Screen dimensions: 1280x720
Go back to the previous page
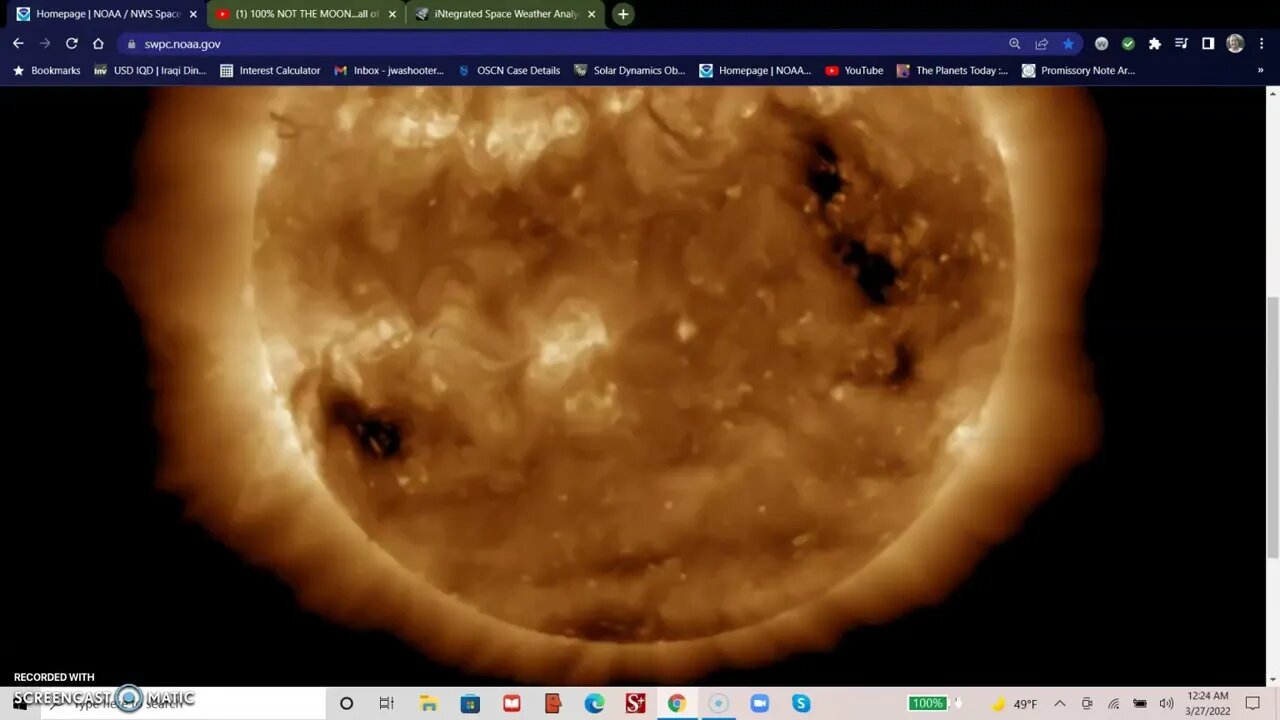18,44
